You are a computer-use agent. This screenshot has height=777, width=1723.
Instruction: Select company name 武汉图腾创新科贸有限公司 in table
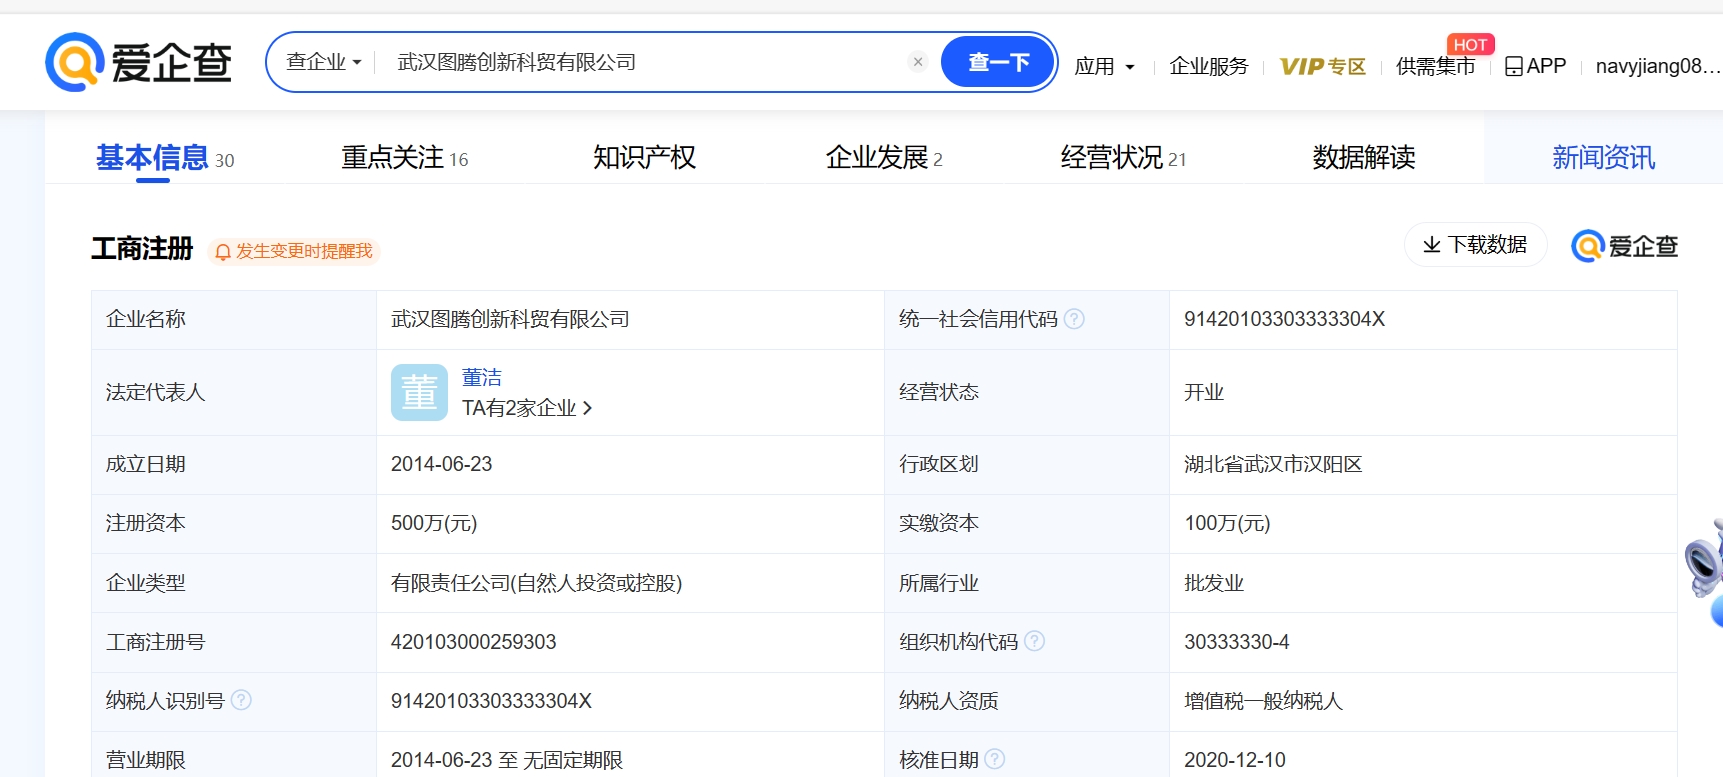[x=510, y=319]
